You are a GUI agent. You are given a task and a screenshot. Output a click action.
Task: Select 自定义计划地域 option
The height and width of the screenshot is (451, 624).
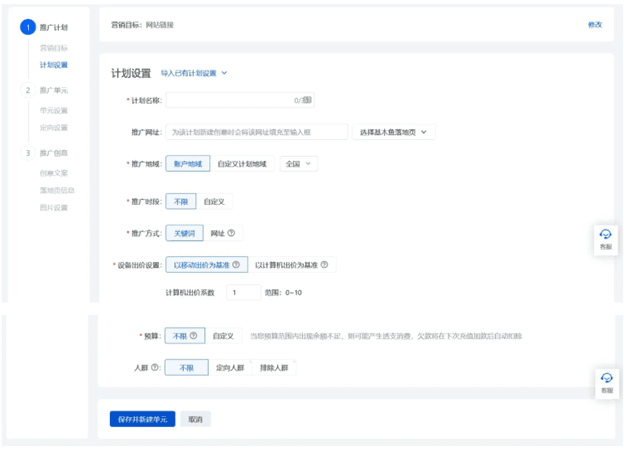coord(242,164)
